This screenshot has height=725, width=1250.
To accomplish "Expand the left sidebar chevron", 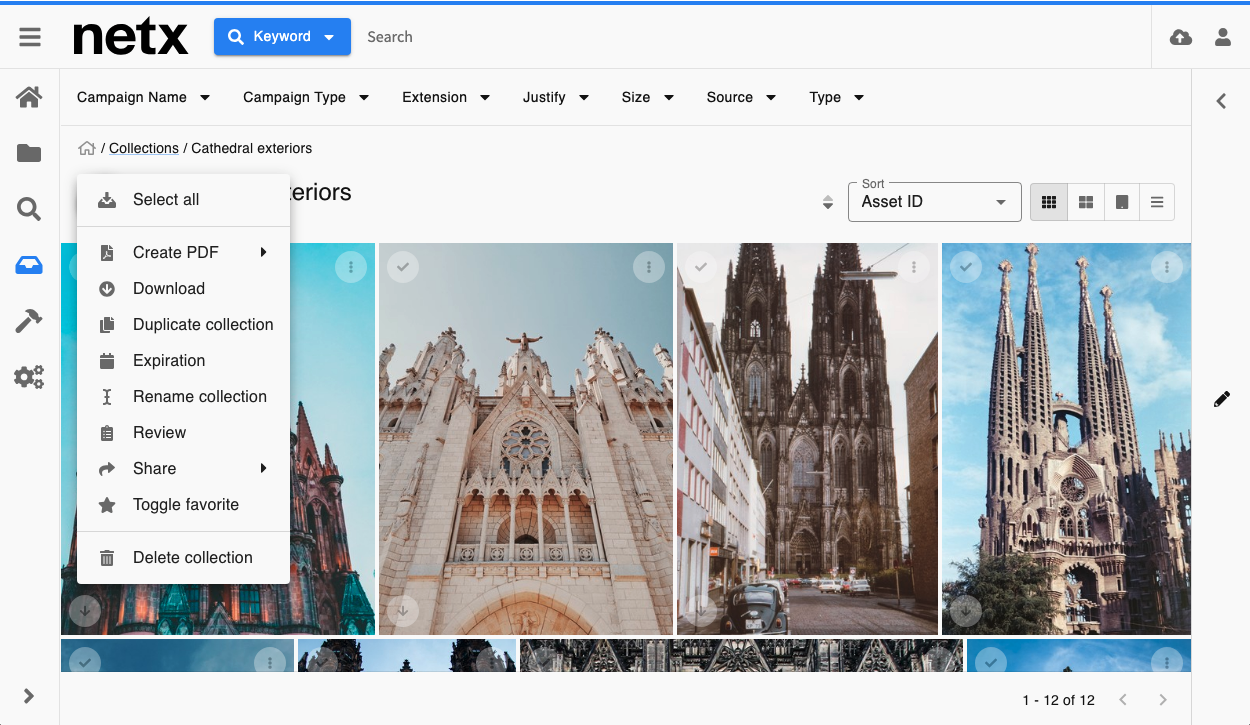I will tap(29, 696).
